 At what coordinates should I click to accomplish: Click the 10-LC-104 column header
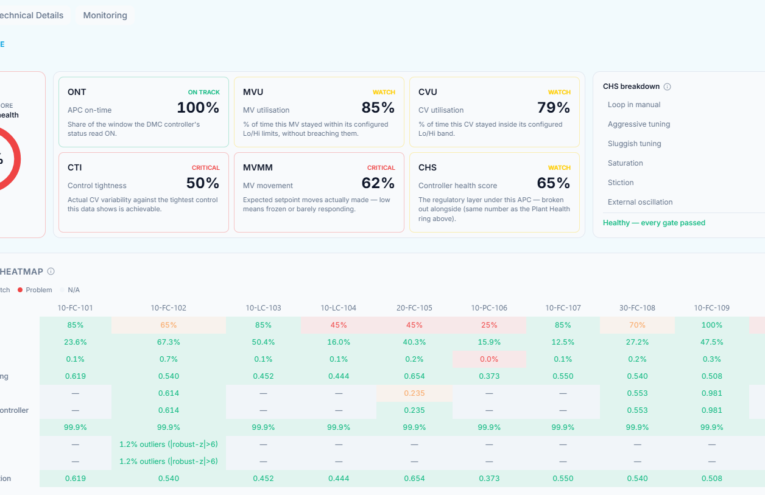(x=338, y=308)
